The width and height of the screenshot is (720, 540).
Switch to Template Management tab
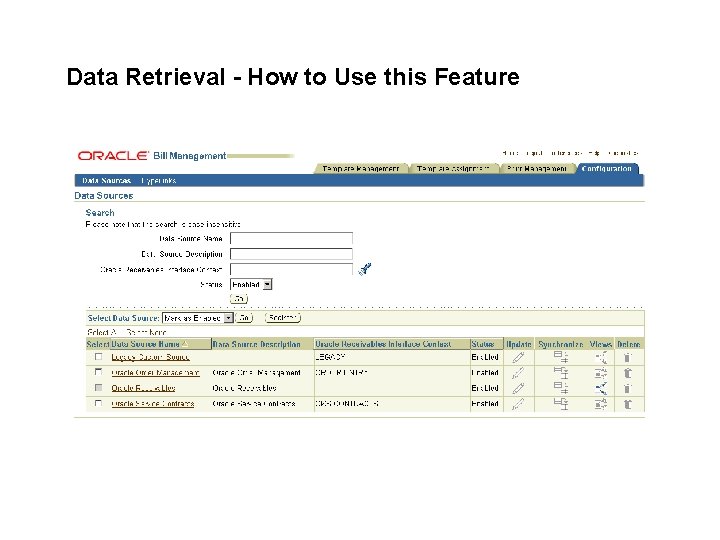click(x=360, y=169)
